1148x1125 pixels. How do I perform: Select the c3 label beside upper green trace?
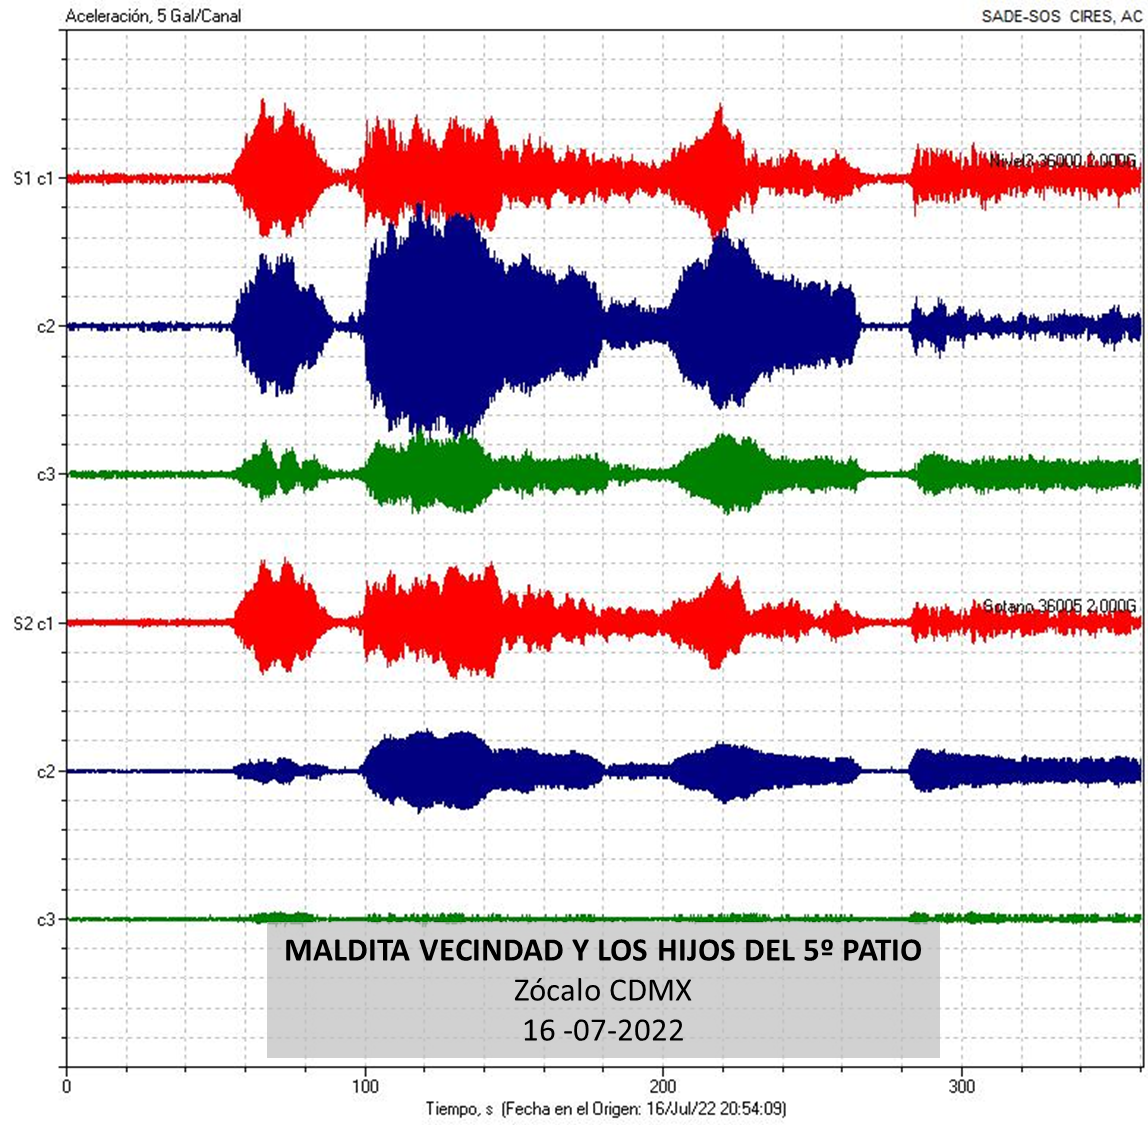(45, 475)
